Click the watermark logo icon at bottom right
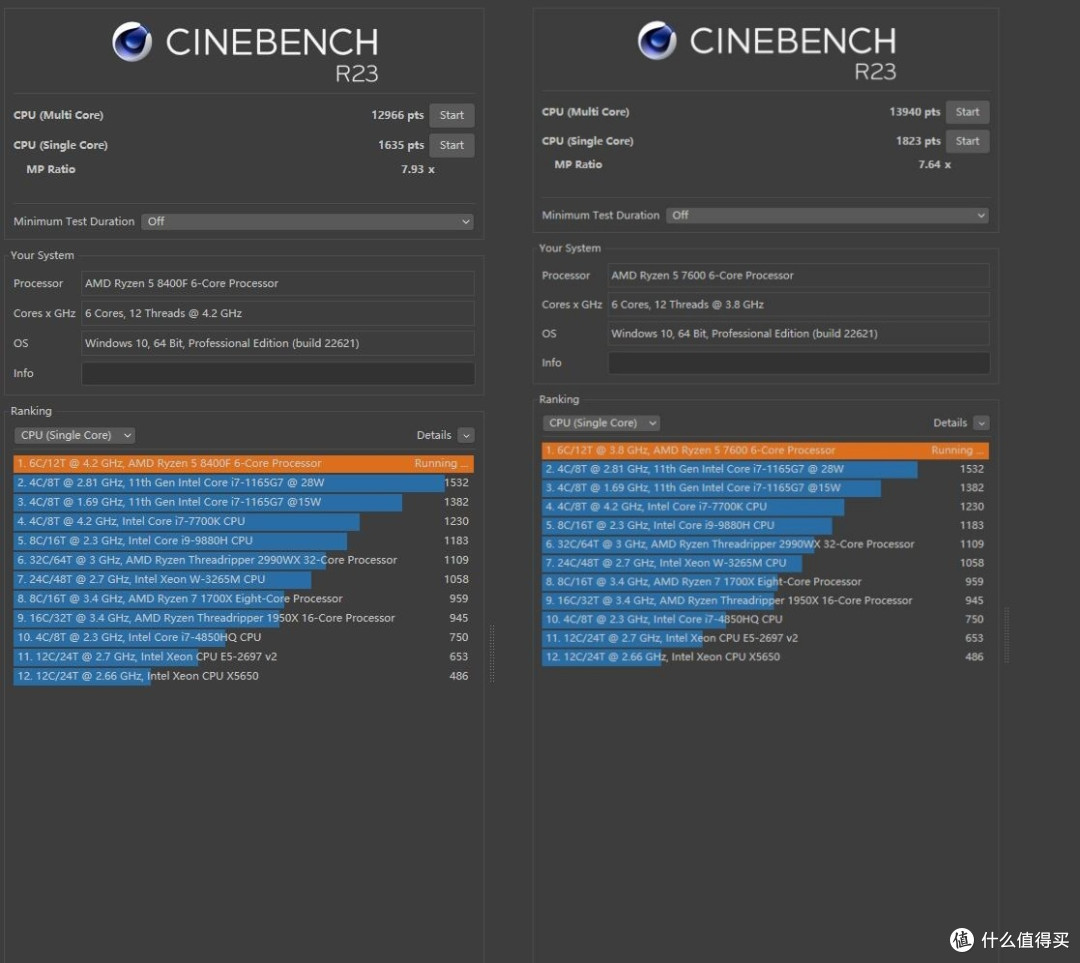The image size is (1080, 963). click(962, 939)
